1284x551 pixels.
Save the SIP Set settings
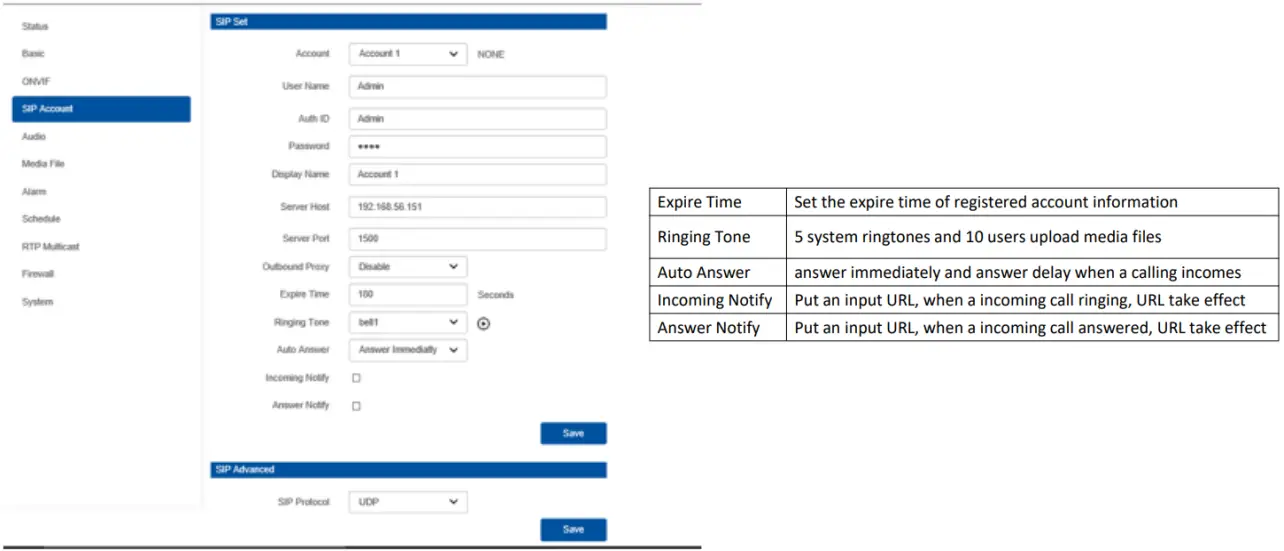coord(573,433)
